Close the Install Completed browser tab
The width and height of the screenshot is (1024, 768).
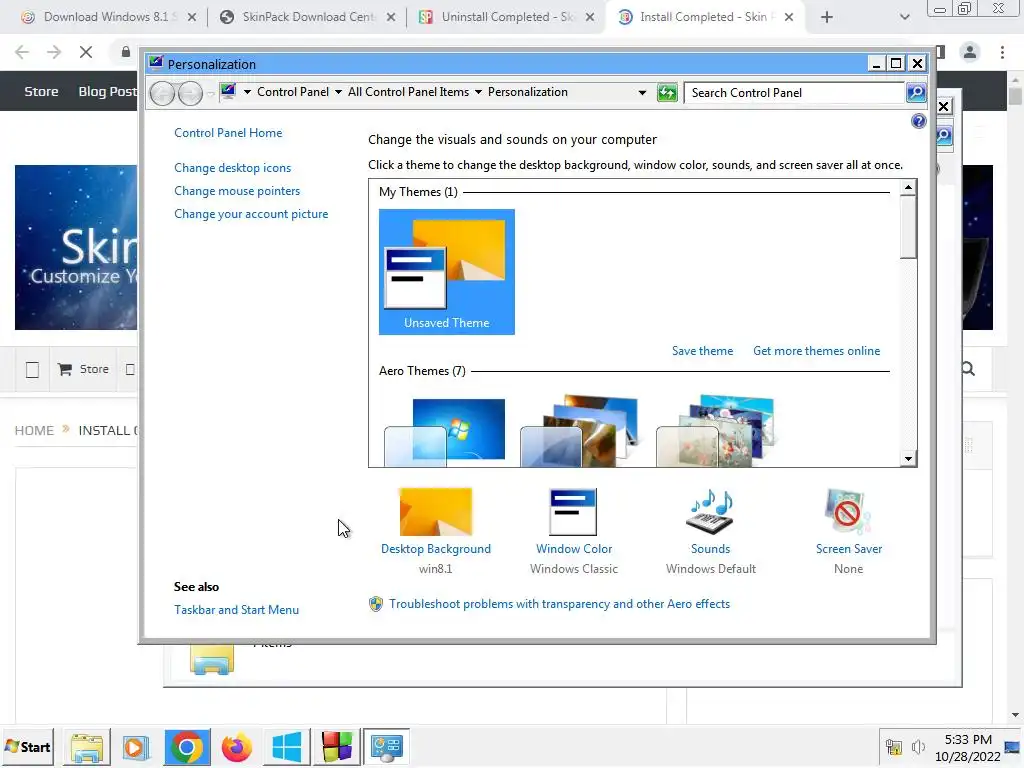point(789,17)
